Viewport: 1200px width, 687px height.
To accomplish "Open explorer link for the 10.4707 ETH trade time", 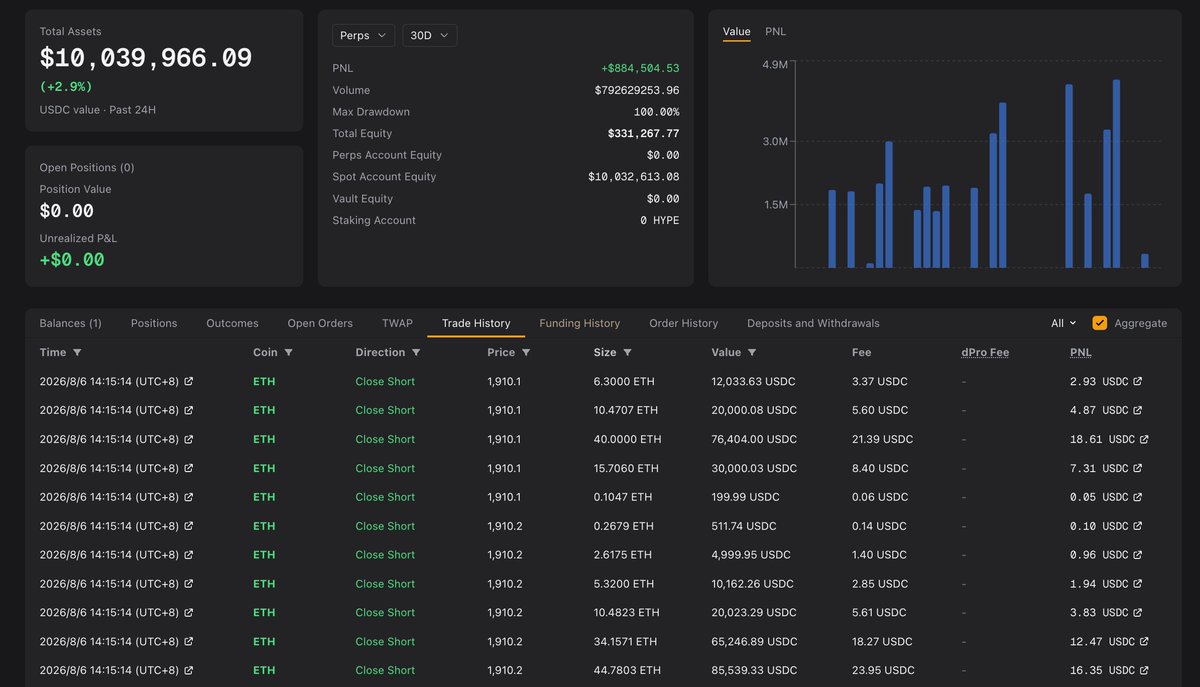I will coord(189,410).
